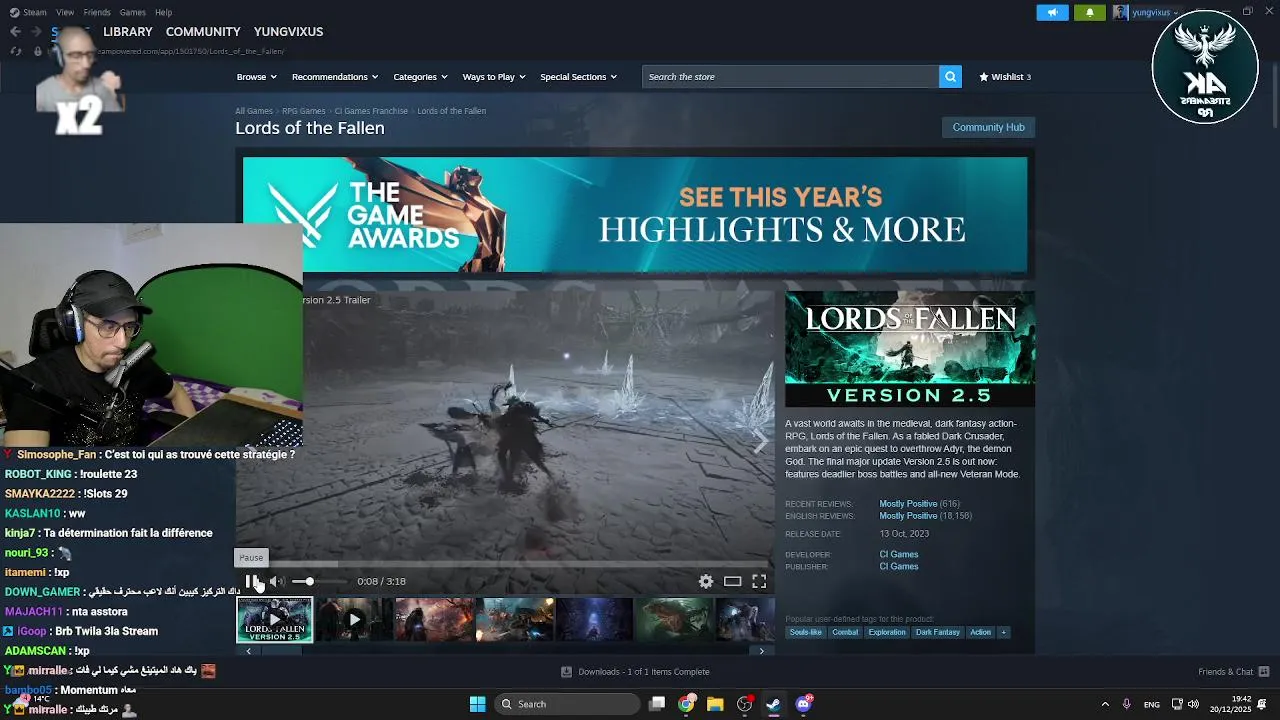Select the Dark Fantasy tag
This screenshot has height=720, width=1280.
pos(937,632)
